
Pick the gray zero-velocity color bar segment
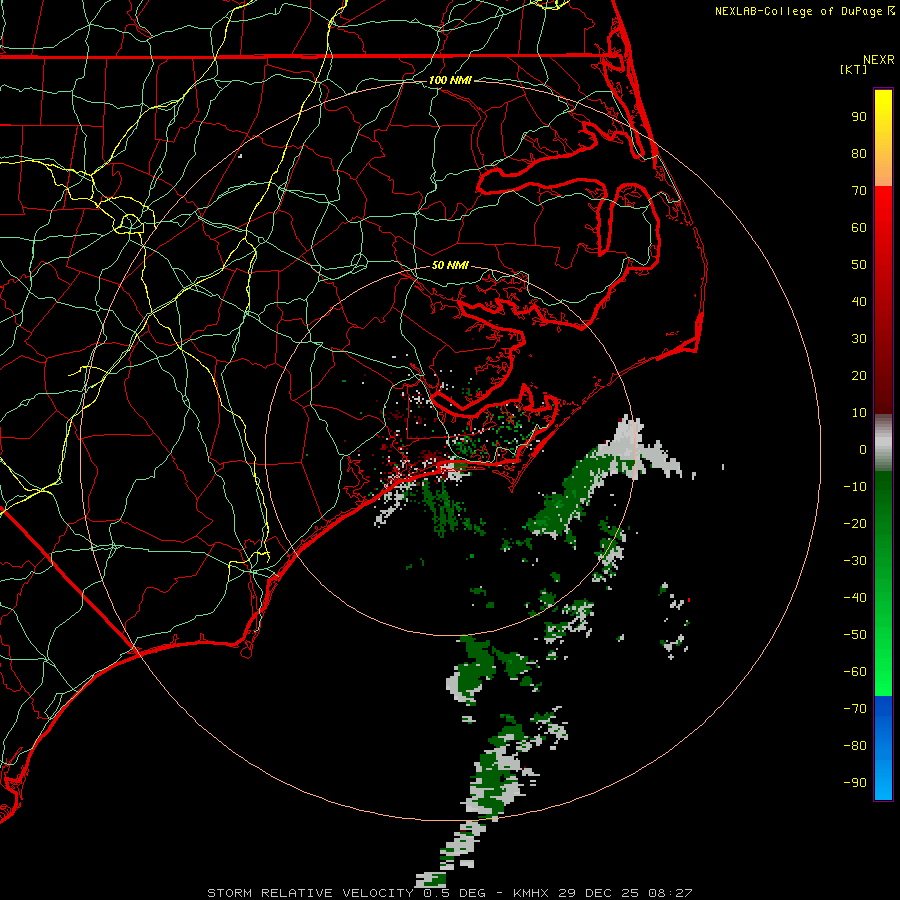click(883, 443)
